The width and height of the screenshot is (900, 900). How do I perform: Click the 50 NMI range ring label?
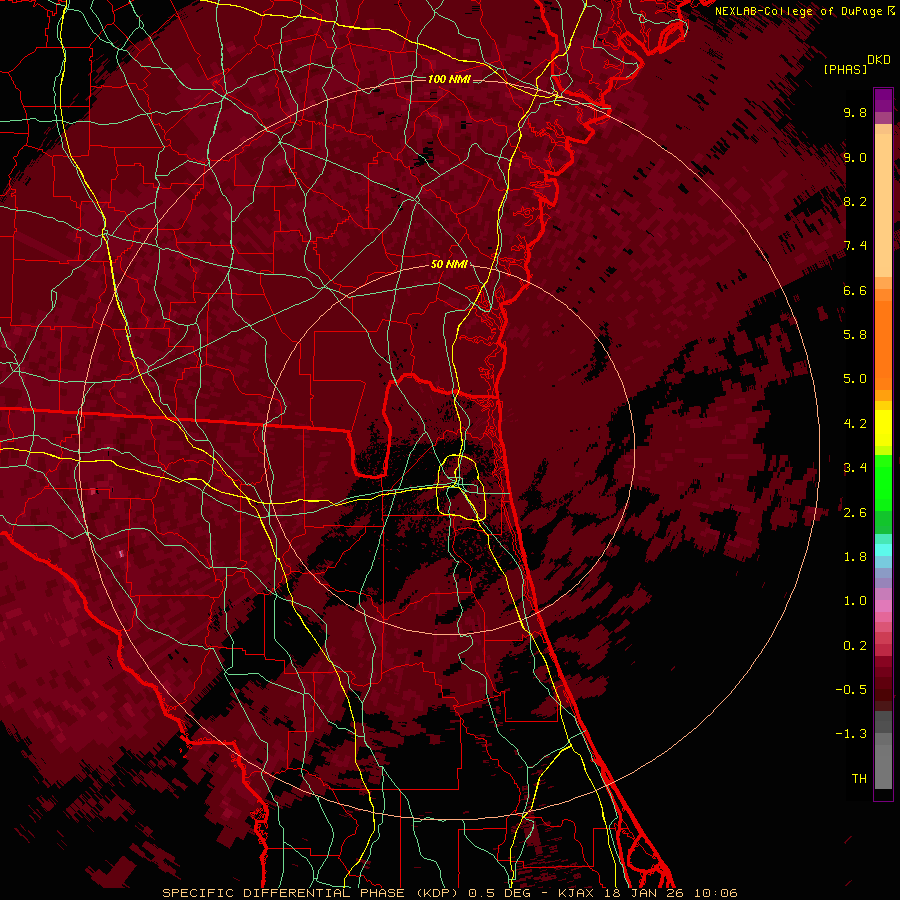click(x=449, y=264)
